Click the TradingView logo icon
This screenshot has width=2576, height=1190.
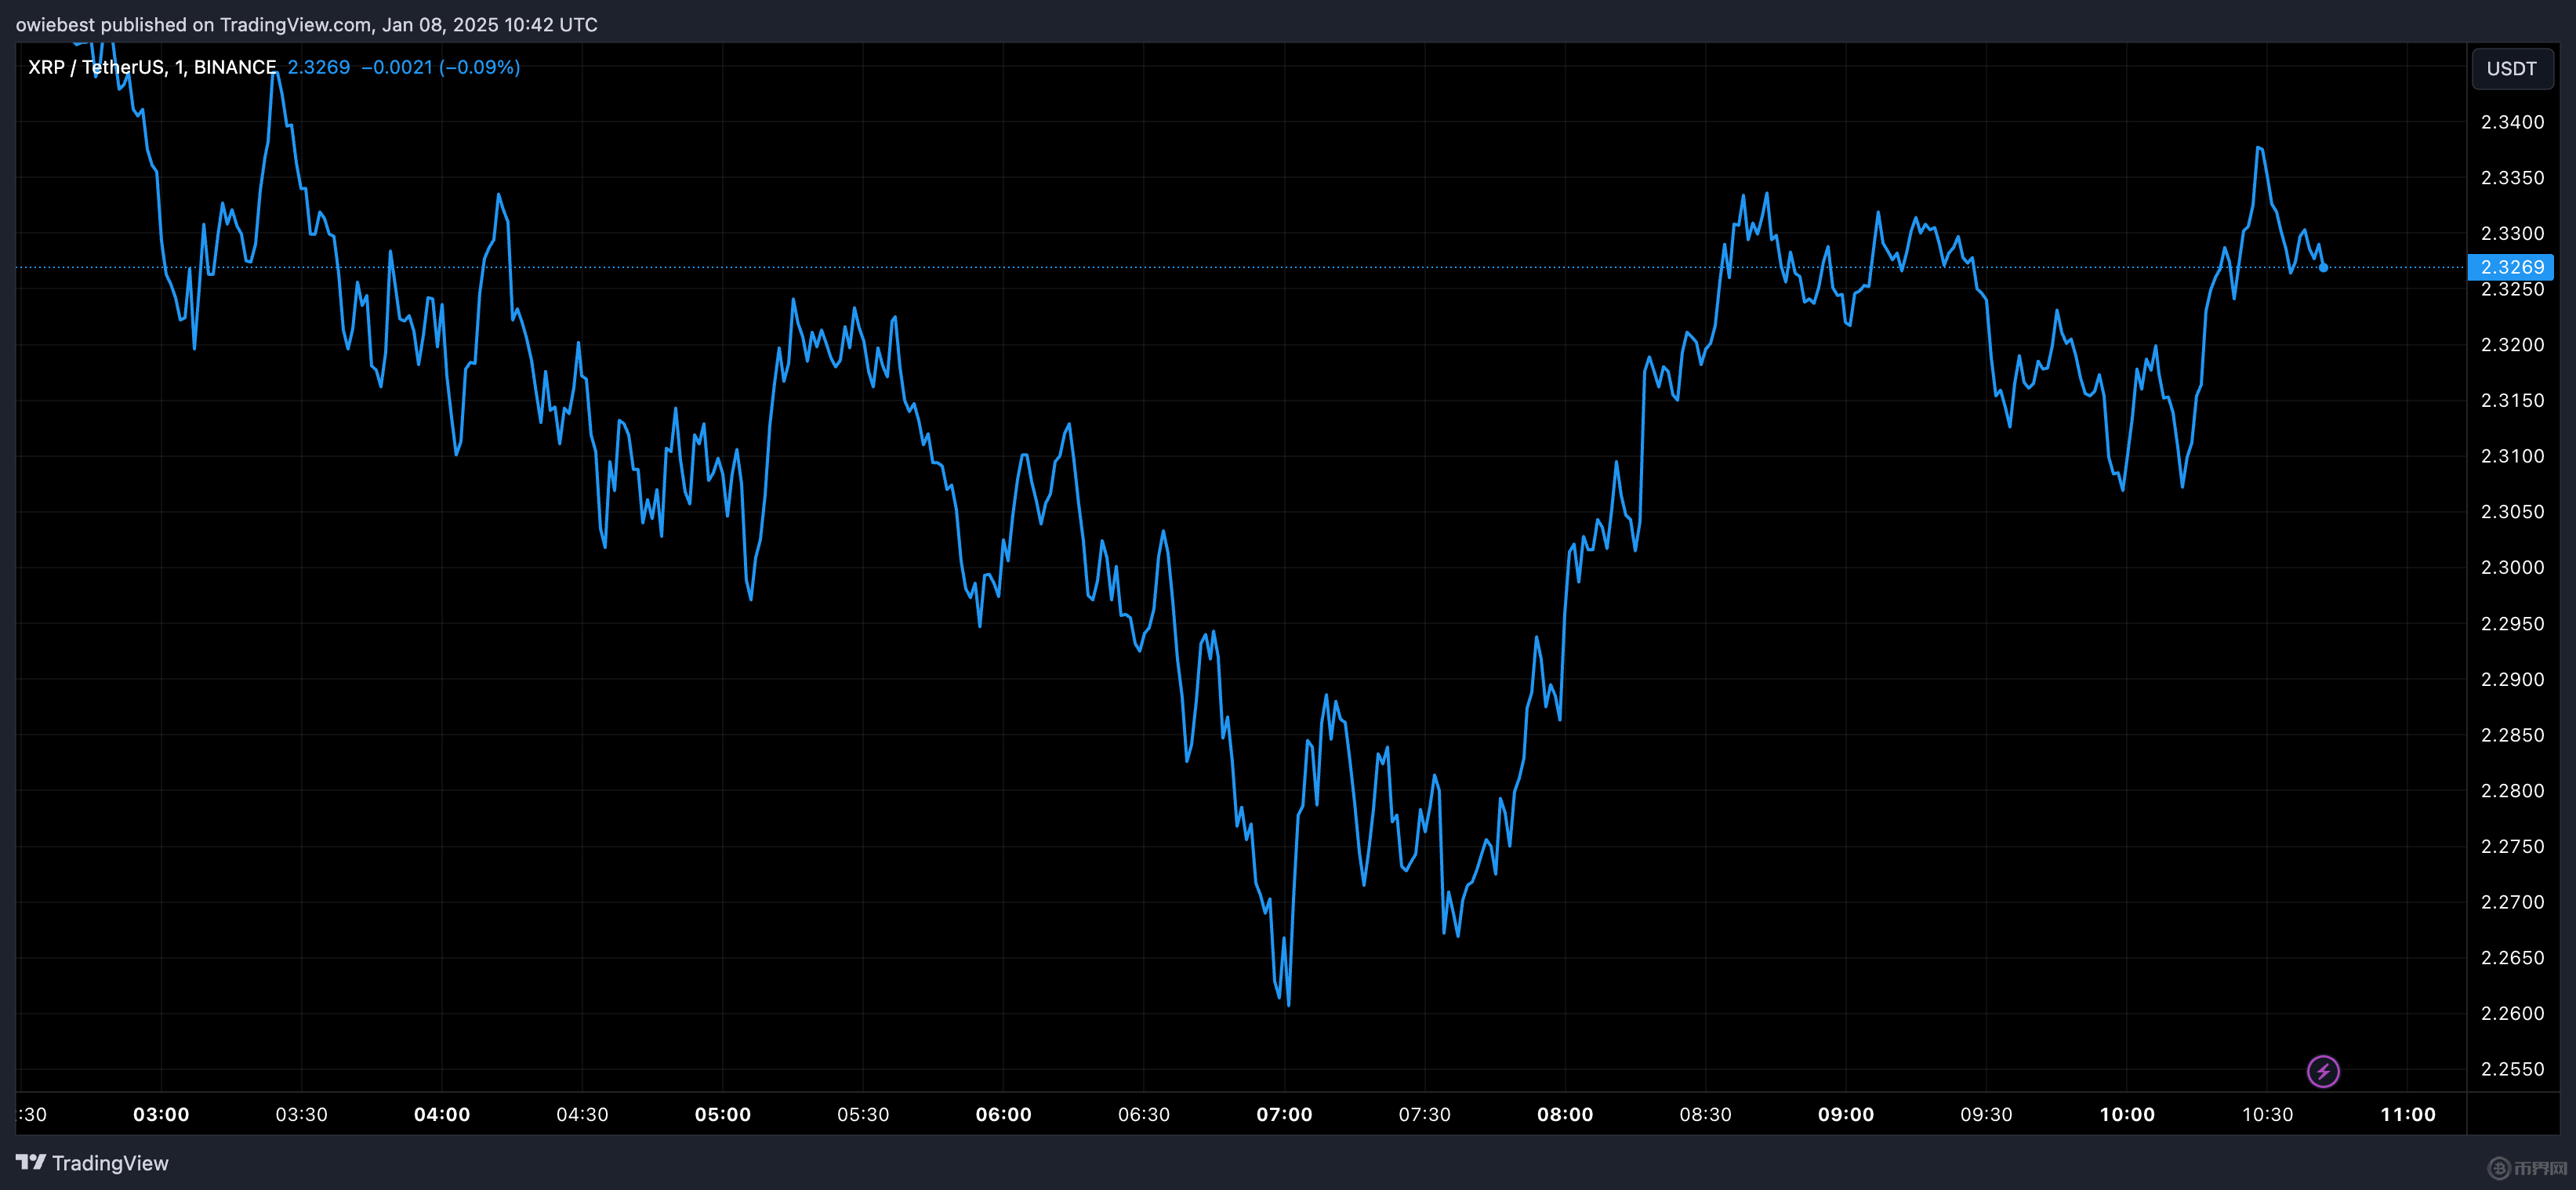click(x=30, y=1162)
